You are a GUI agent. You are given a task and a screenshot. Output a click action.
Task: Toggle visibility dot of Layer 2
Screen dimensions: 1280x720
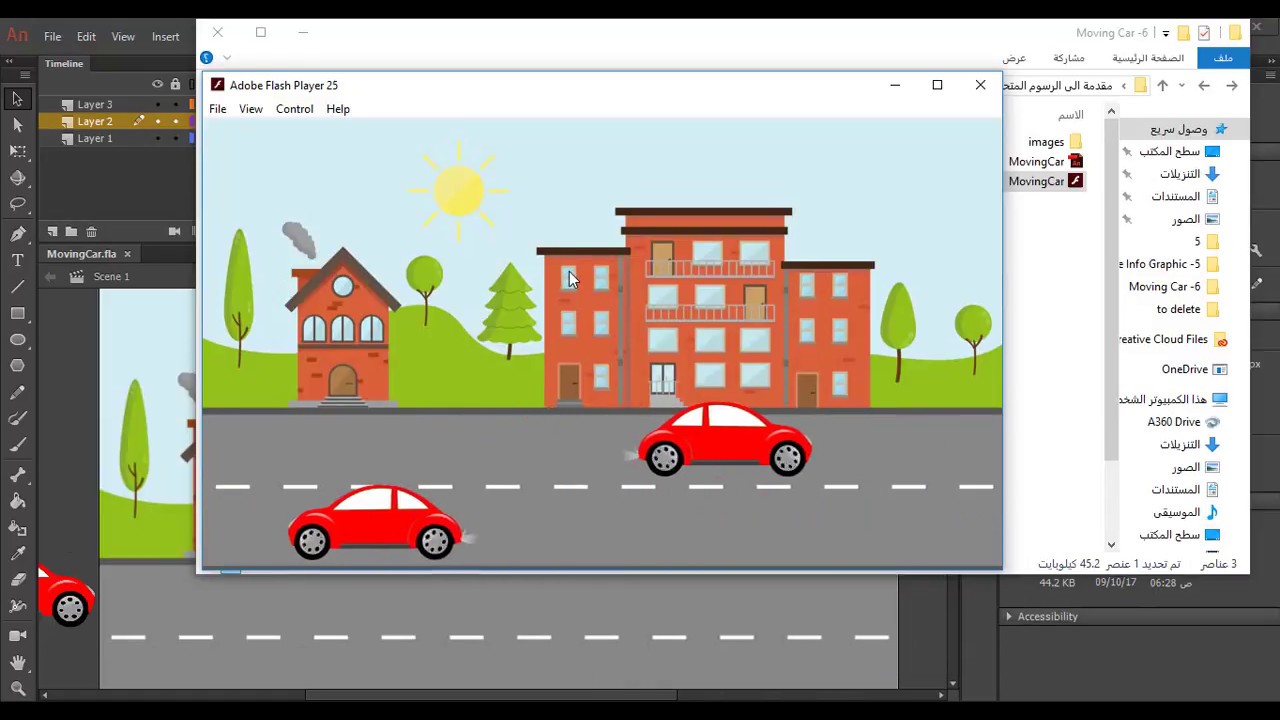157,121
